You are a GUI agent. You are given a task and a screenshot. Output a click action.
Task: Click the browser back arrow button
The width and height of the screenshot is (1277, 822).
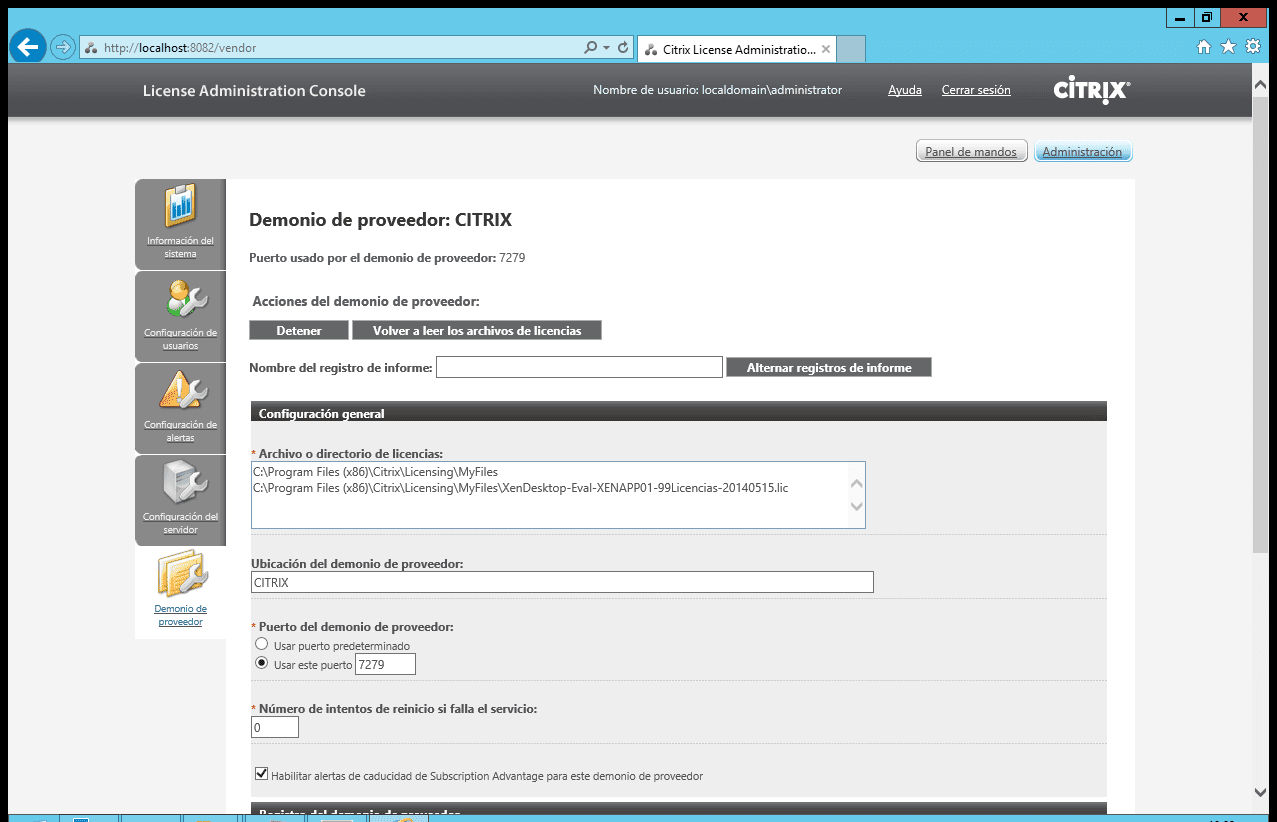pyautogui.click(x=27, y=47)
